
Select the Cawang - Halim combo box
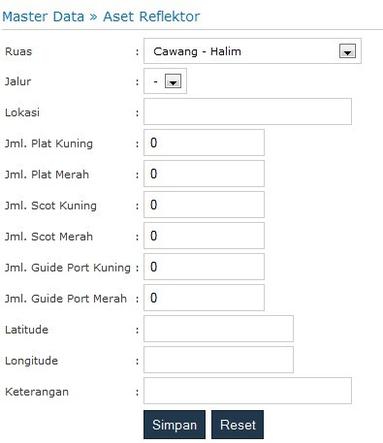[252, 51]
